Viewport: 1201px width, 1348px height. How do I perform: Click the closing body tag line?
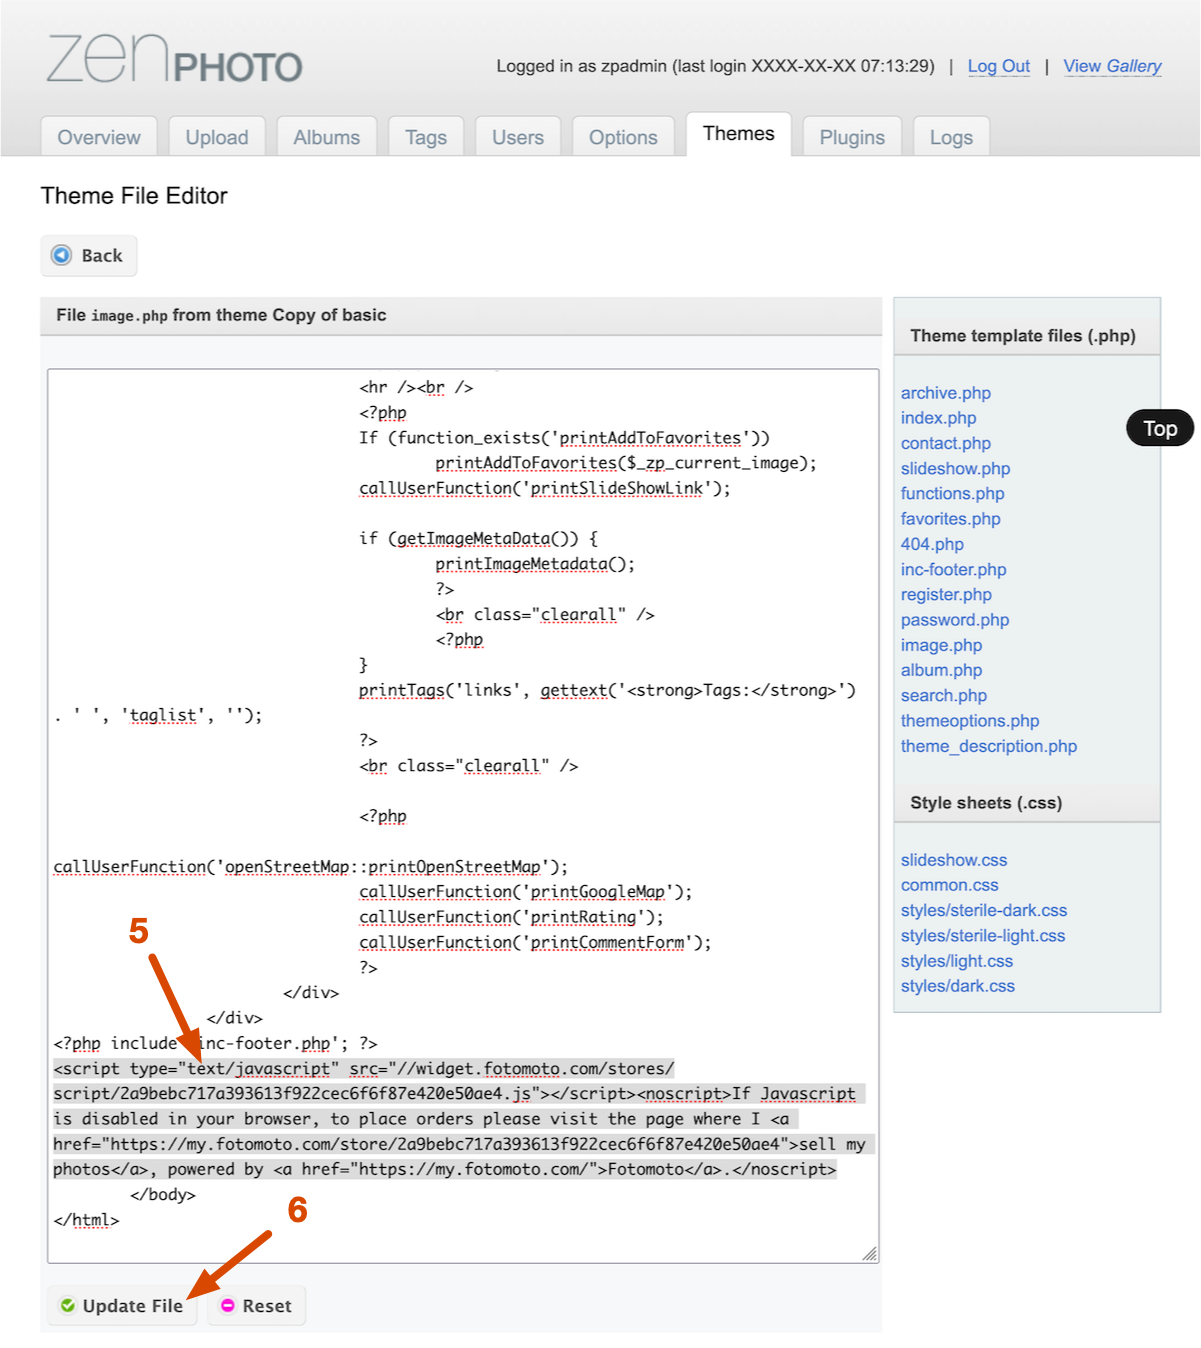click(163, 1195)
